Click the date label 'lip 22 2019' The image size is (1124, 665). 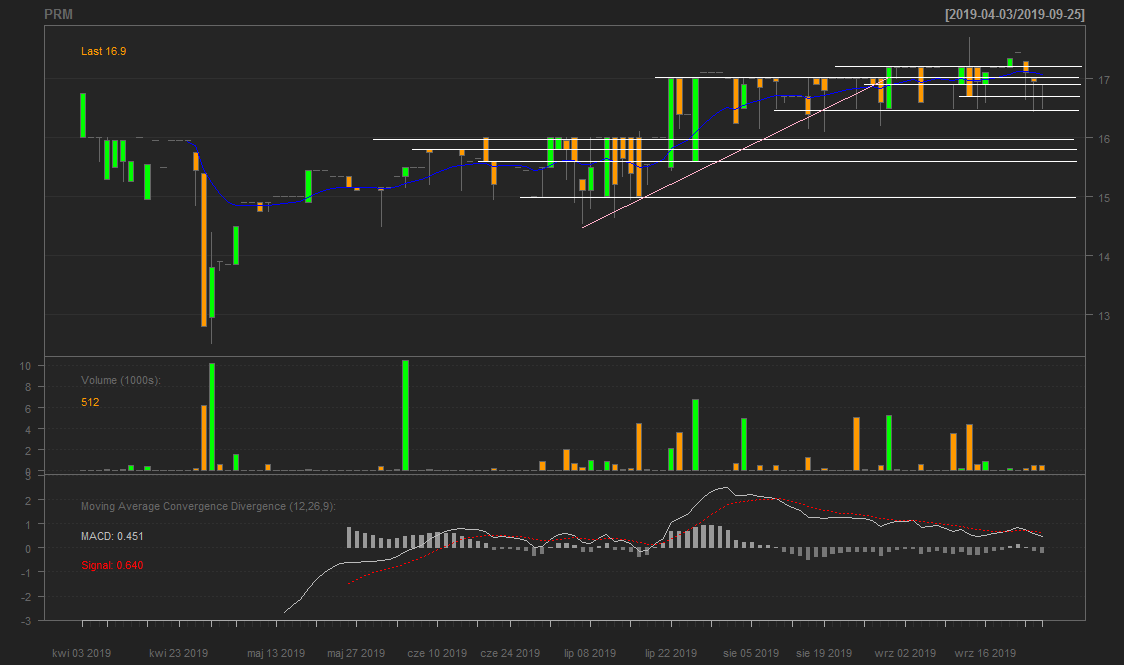[x=671, y=654]
